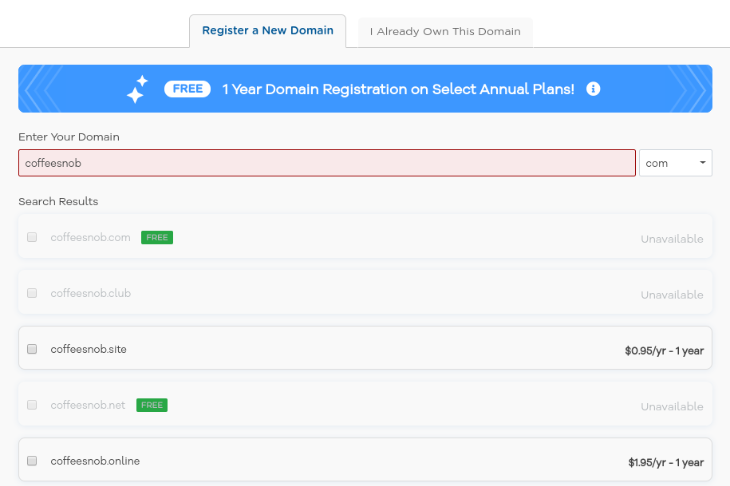
Task: Click the green FREE badge beside coffeesnob.com
Action: tap(157, 237)
